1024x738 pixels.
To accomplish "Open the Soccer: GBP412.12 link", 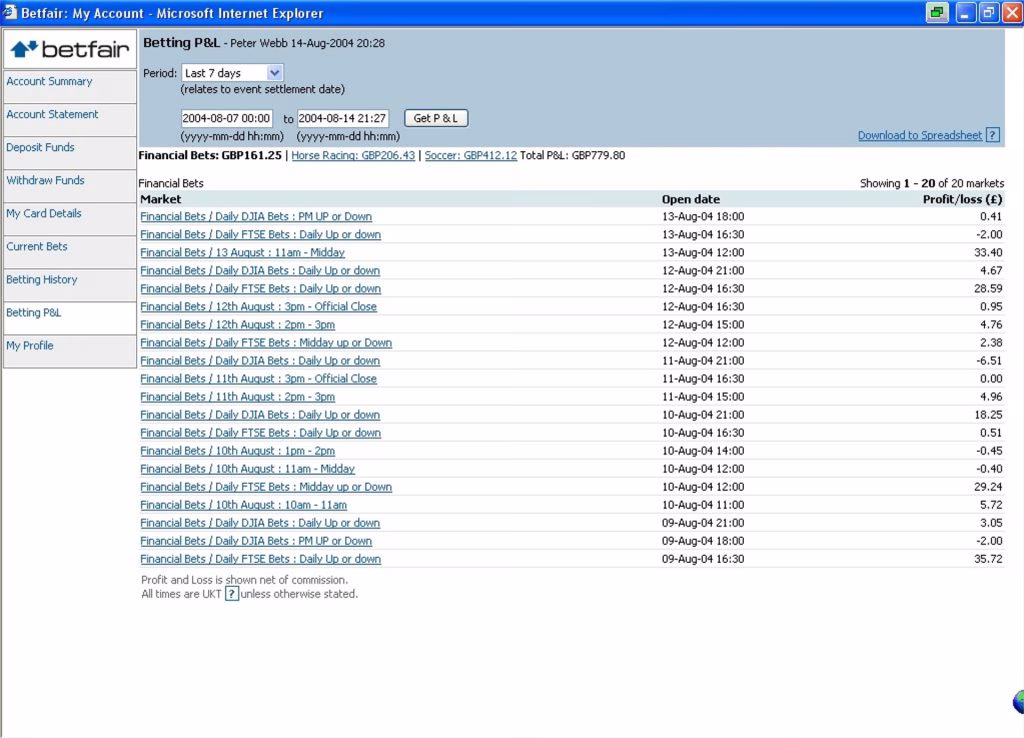I will point(471,155).
